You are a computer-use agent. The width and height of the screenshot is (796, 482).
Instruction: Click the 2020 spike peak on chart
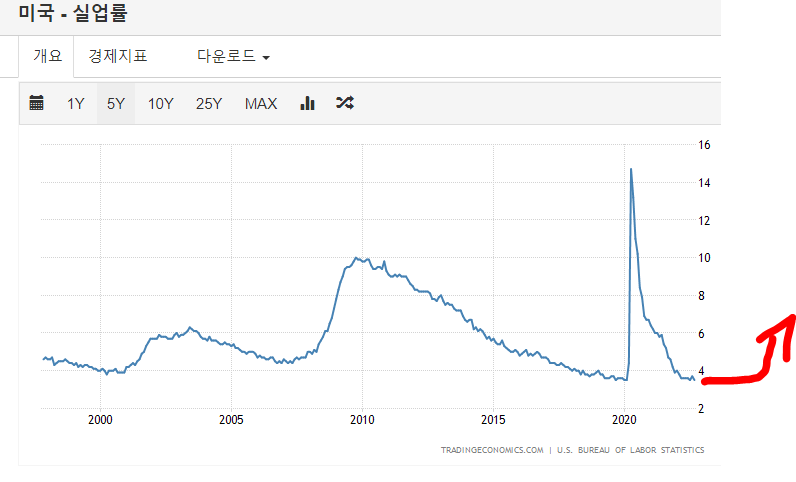point(631,169)
